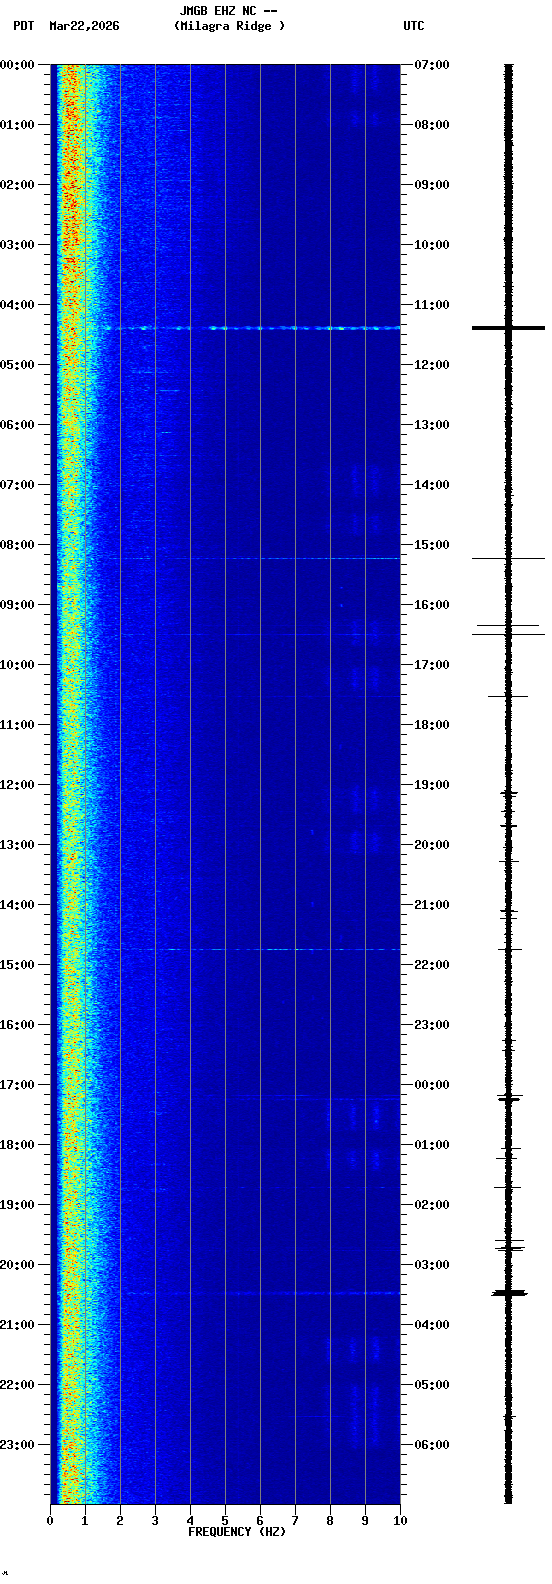
Task: Select the PDT axis label "18:00"
Action: click(17, 1145)
